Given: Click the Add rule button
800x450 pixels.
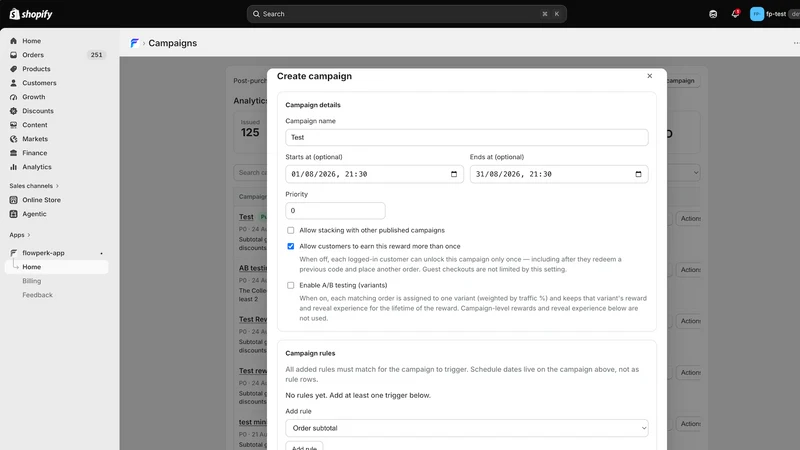Looking at the screenshot, I should point(304,446).
